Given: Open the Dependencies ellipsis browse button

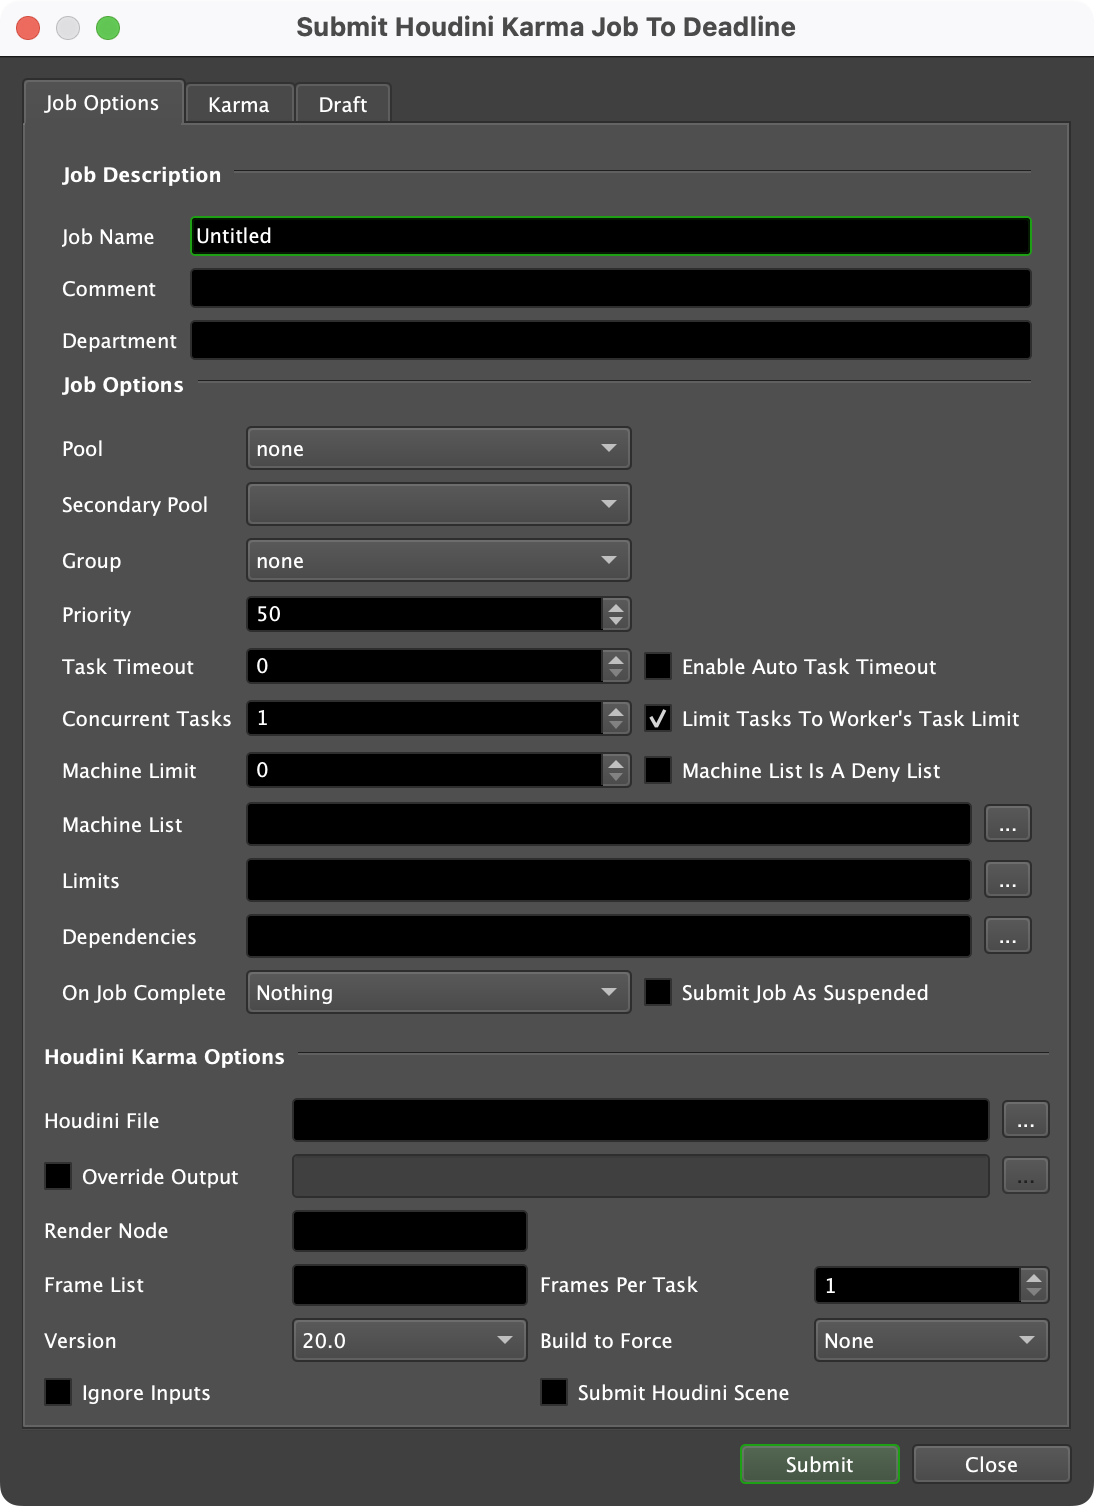Looking at the screenshot, I should coord(1008,936).
